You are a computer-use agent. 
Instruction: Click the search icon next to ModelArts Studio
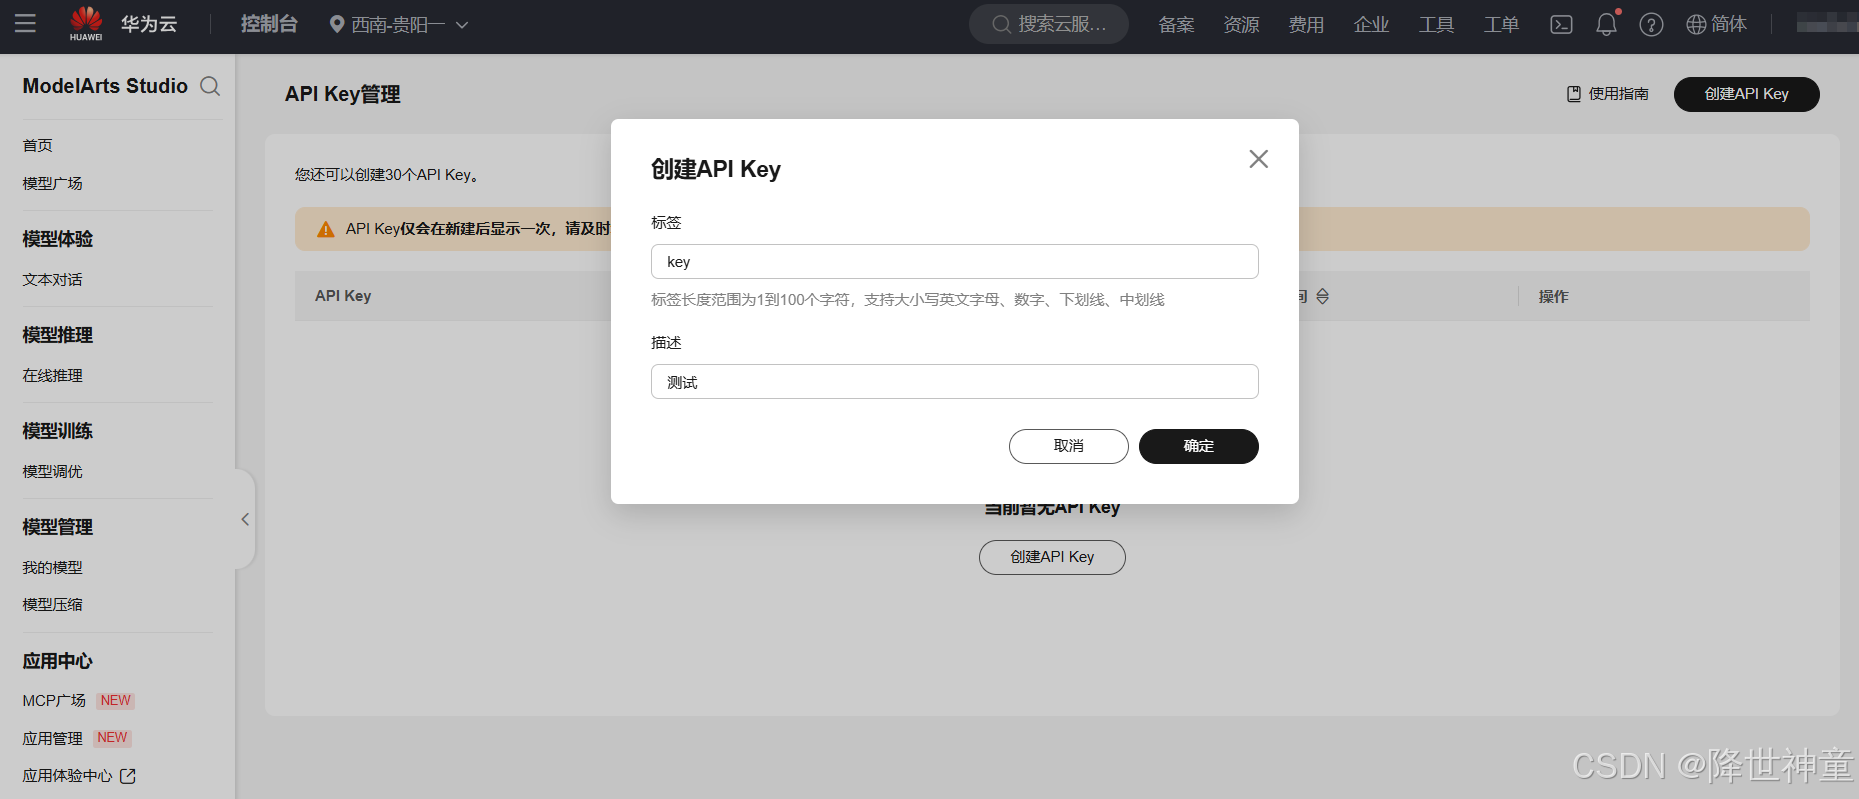pyautogui.click(x=210, y=86)
